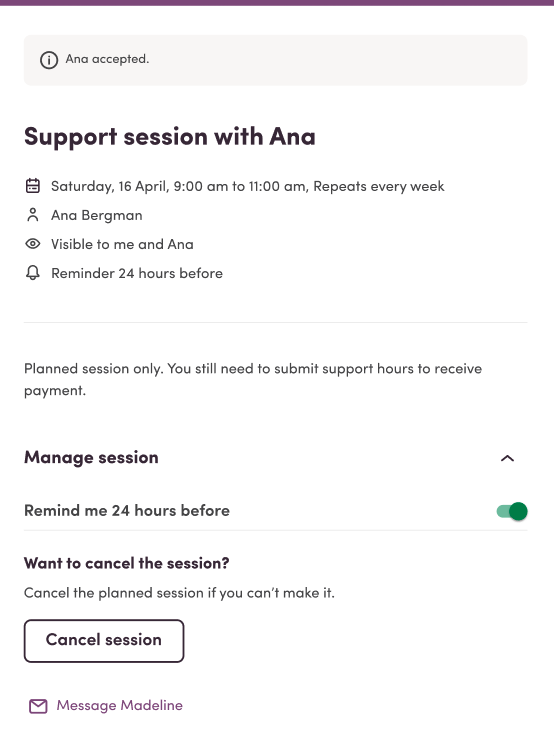Click the envelope icon by Message Madeline
The image size is (554, 756).
coord(38,706)
